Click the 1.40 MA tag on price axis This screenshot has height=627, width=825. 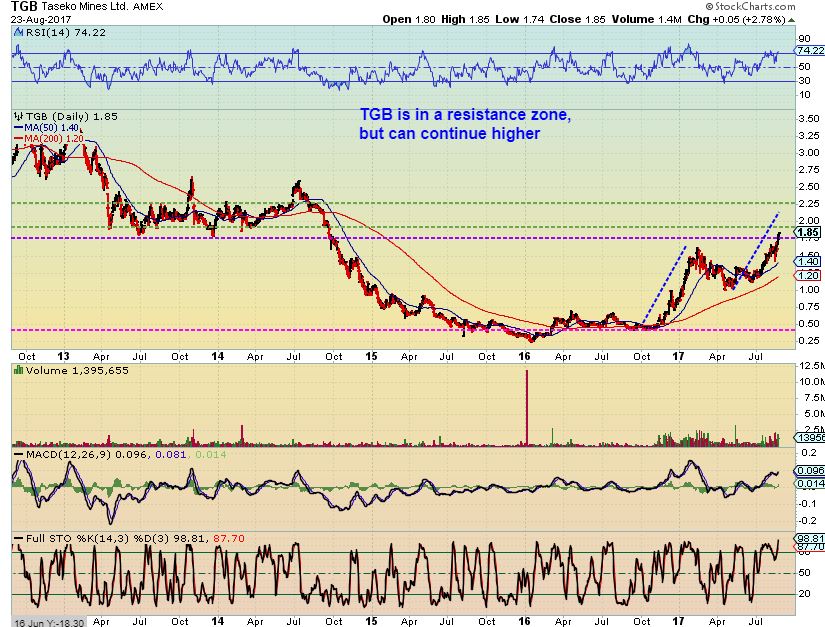808,261
